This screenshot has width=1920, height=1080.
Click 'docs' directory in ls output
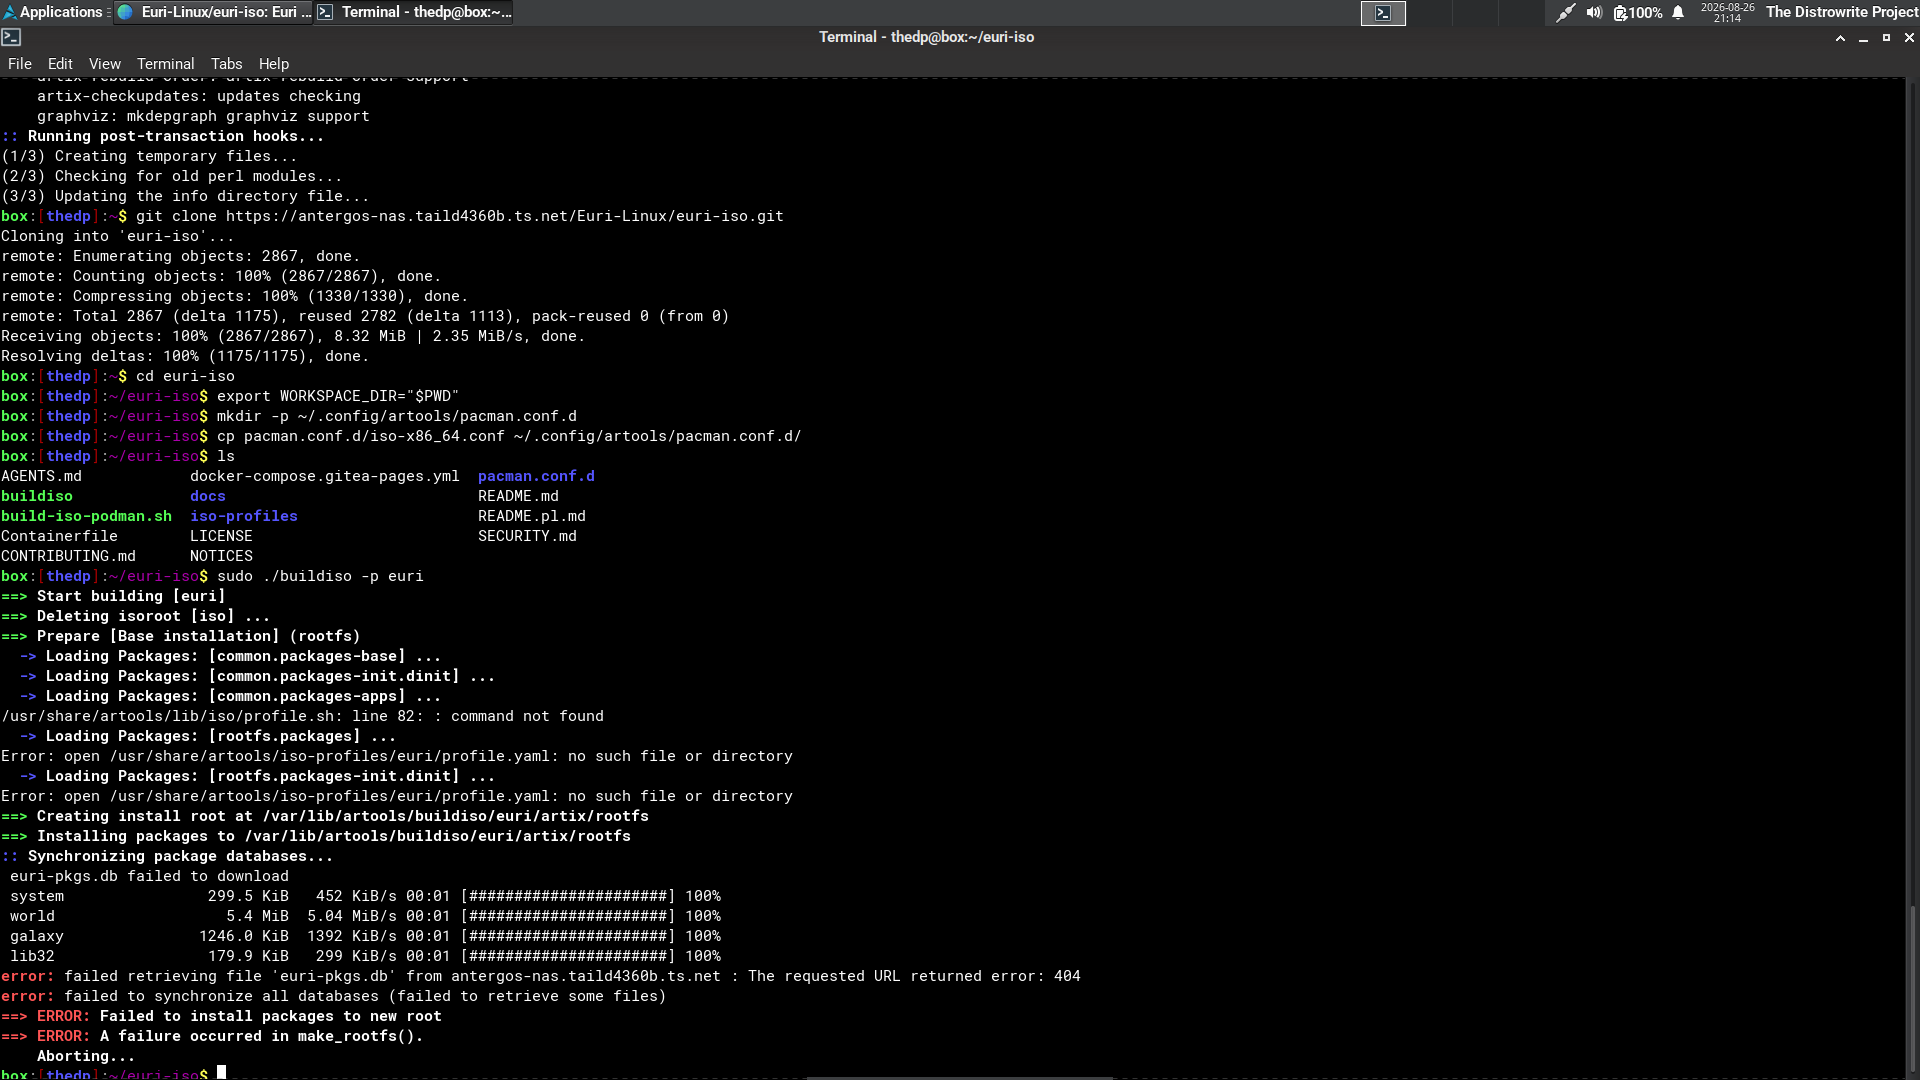(208, 496)
